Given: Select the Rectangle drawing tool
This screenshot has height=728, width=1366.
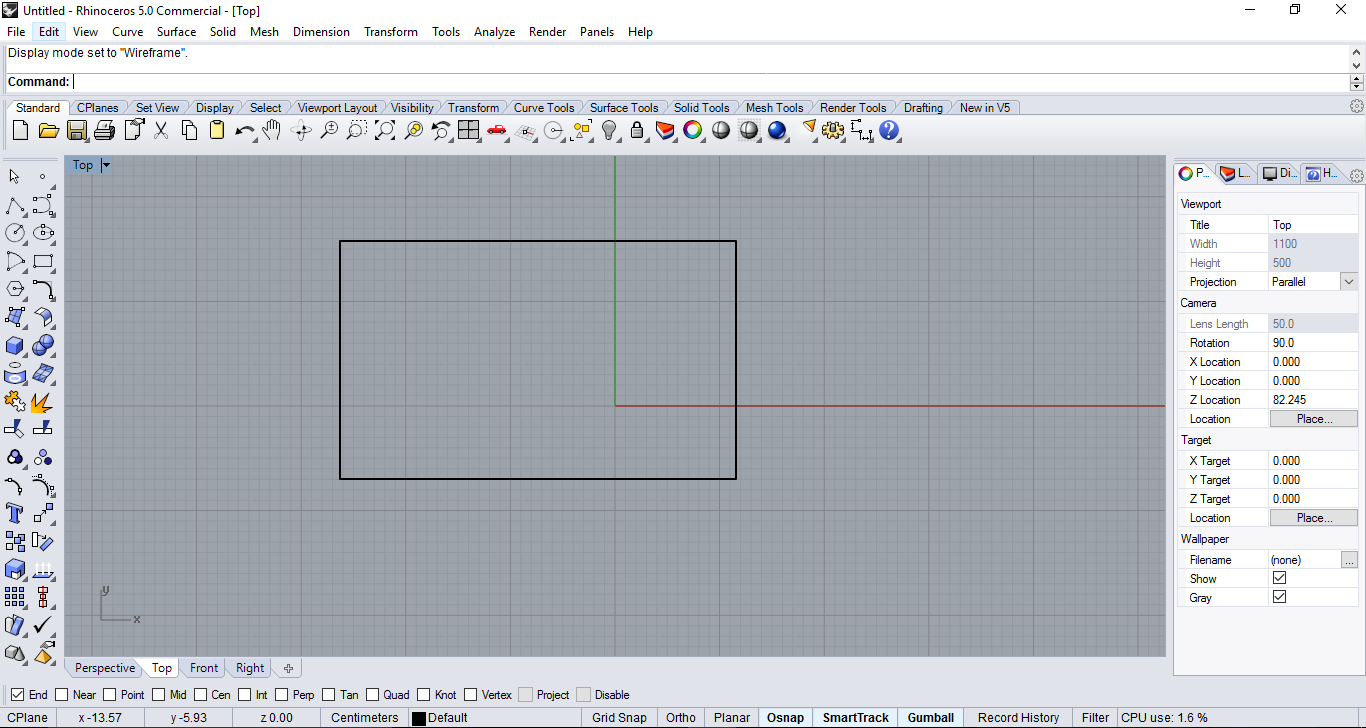Looking at the screenshot, I should [43, 262].
